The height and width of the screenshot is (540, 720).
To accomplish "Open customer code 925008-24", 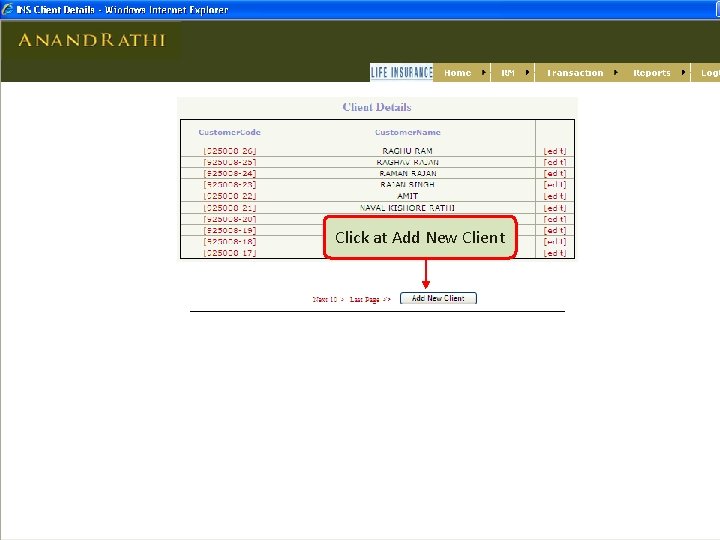I will click(x=230, y=174).
